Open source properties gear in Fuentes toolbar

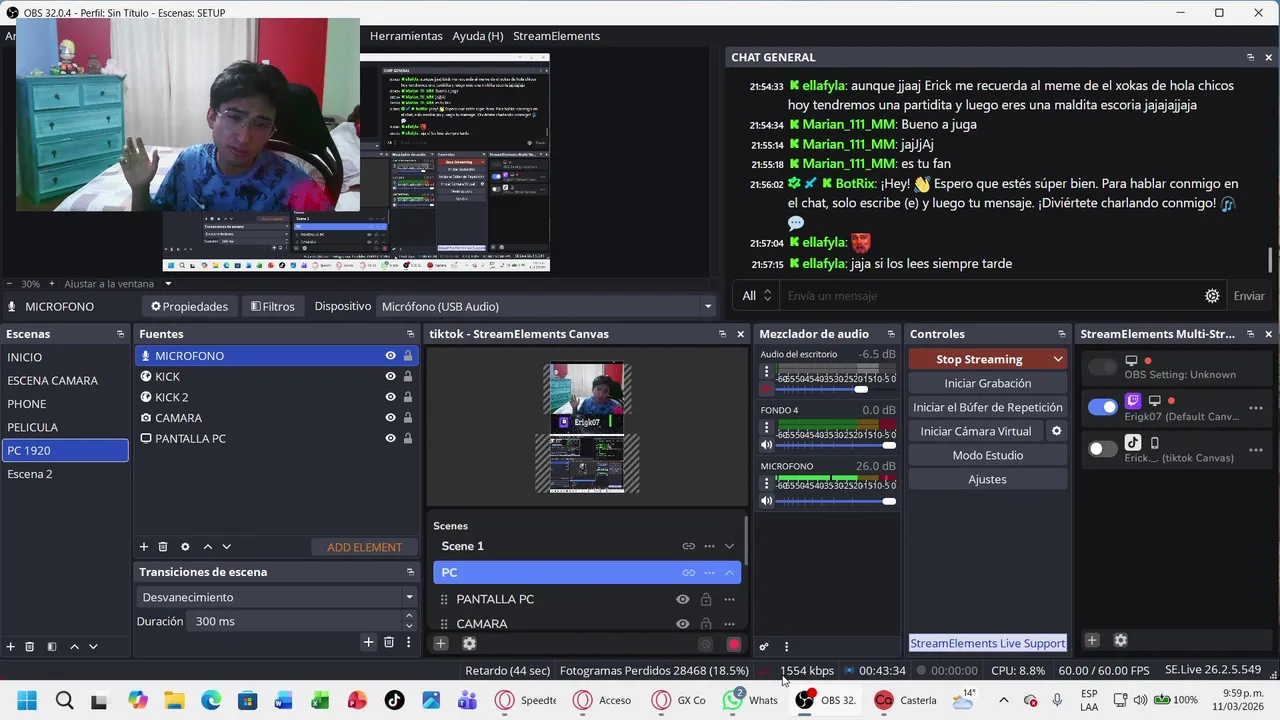click(185, 547)
